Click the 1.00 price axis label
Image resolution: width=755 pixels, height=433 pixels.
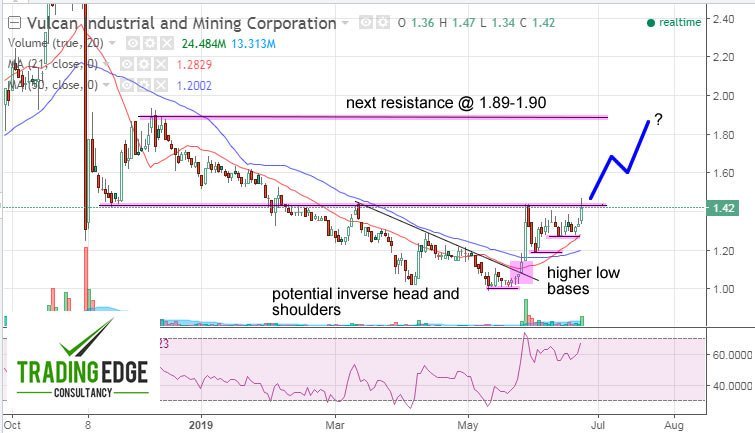coord(724,289)
